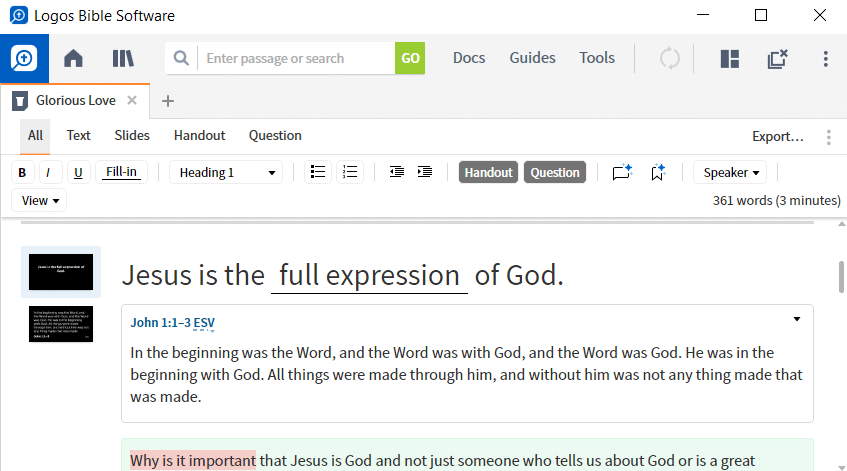The height and width of the screenshot is (471, 847).
Task: Click the '361 words (3 minutes)' count
Action: [777, 200]
